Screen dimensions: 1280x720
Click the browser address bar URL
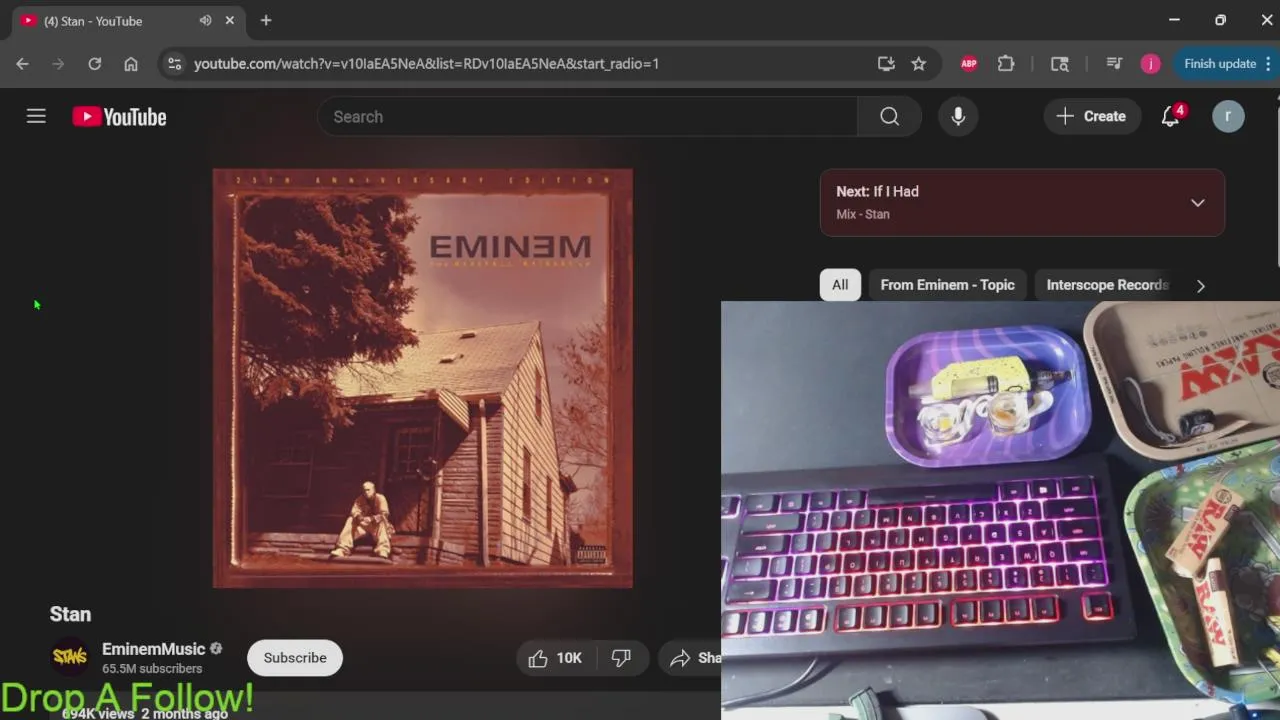tap(426, 63)
